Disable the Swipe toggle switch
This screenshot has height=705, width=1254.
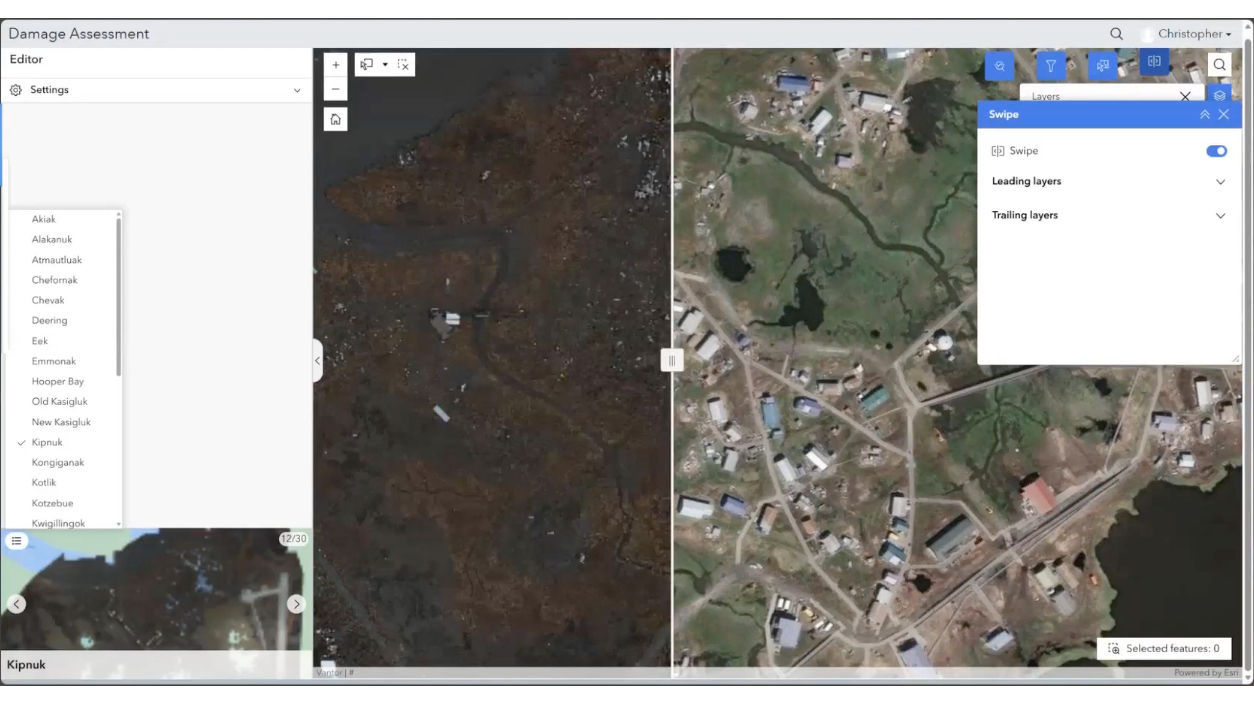[x=1216, y=150]
